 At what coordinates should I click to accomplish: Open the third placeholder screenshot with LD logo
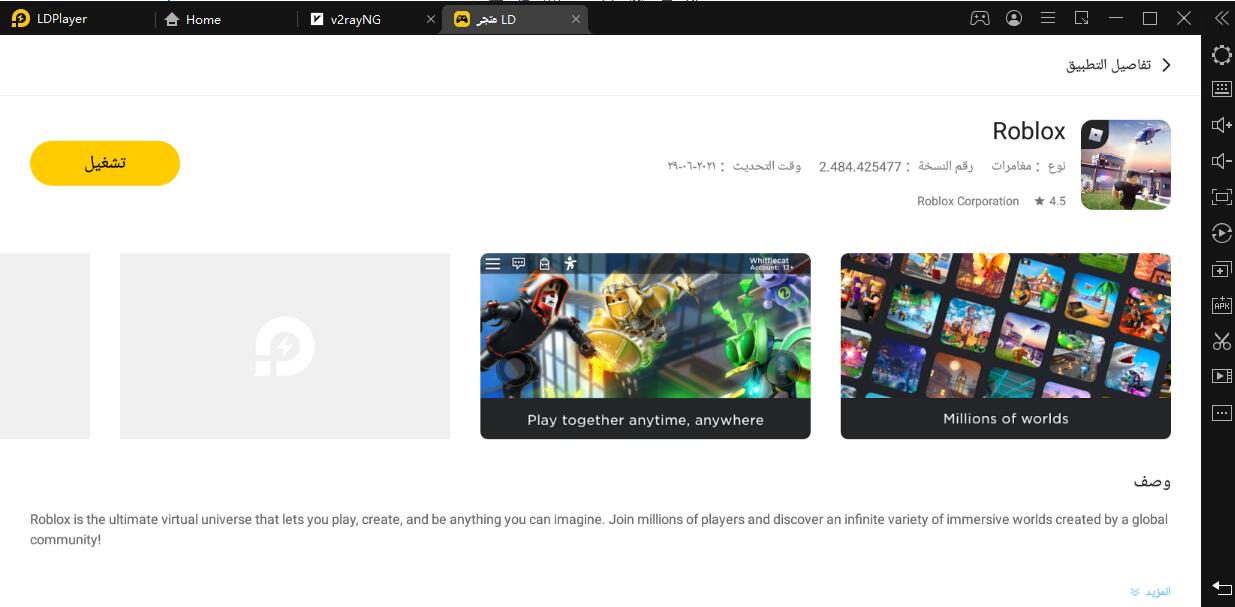point(285,345)
